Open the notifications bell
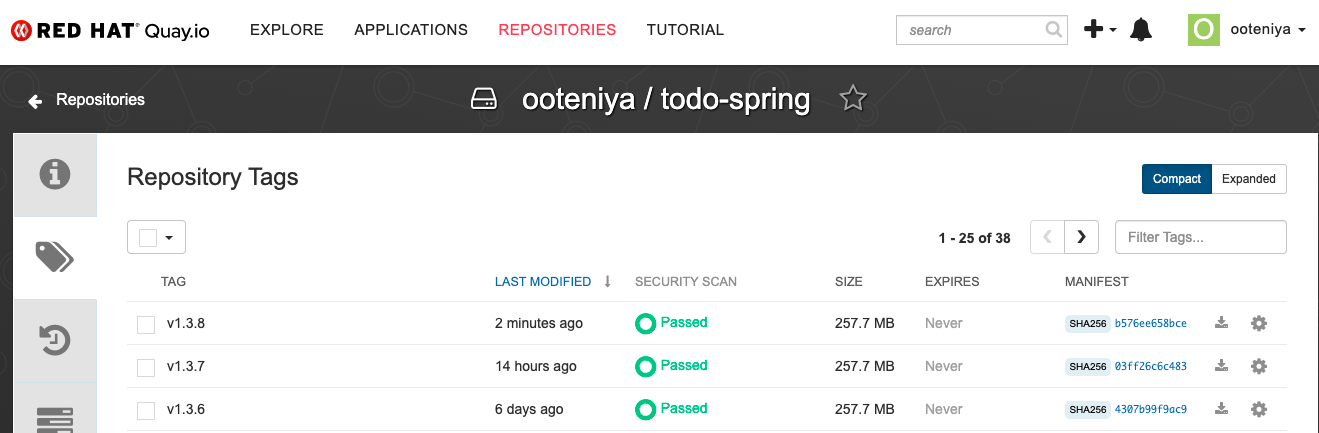The height and width of the screenshot is (433, 1319). (1141, 30)
